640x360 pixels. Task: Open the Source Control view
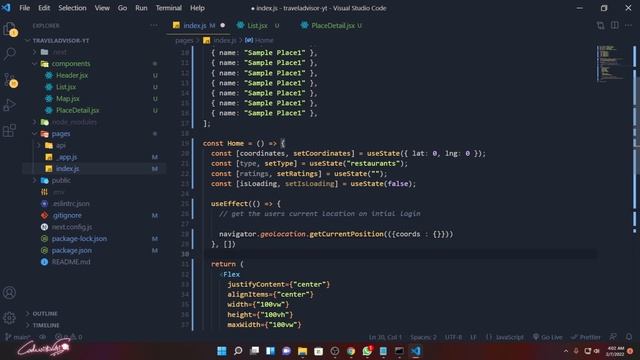(9, 80)
